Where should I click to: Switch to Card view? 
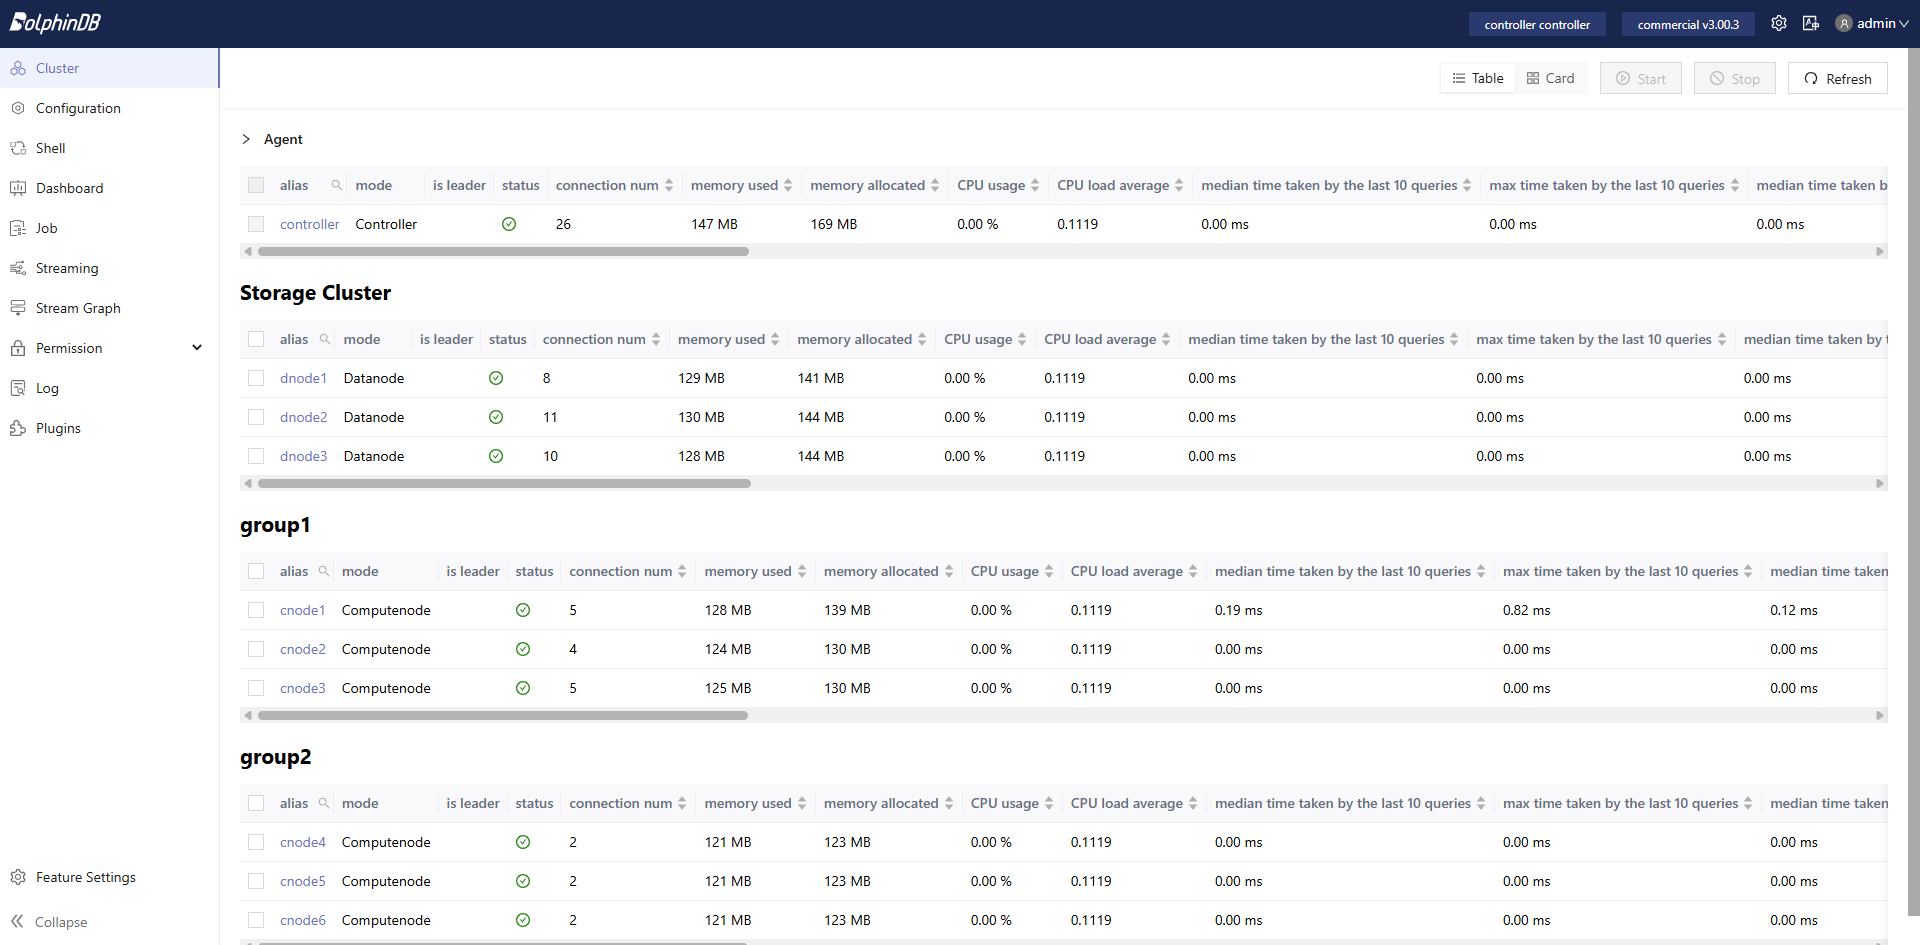[1550, 78]
